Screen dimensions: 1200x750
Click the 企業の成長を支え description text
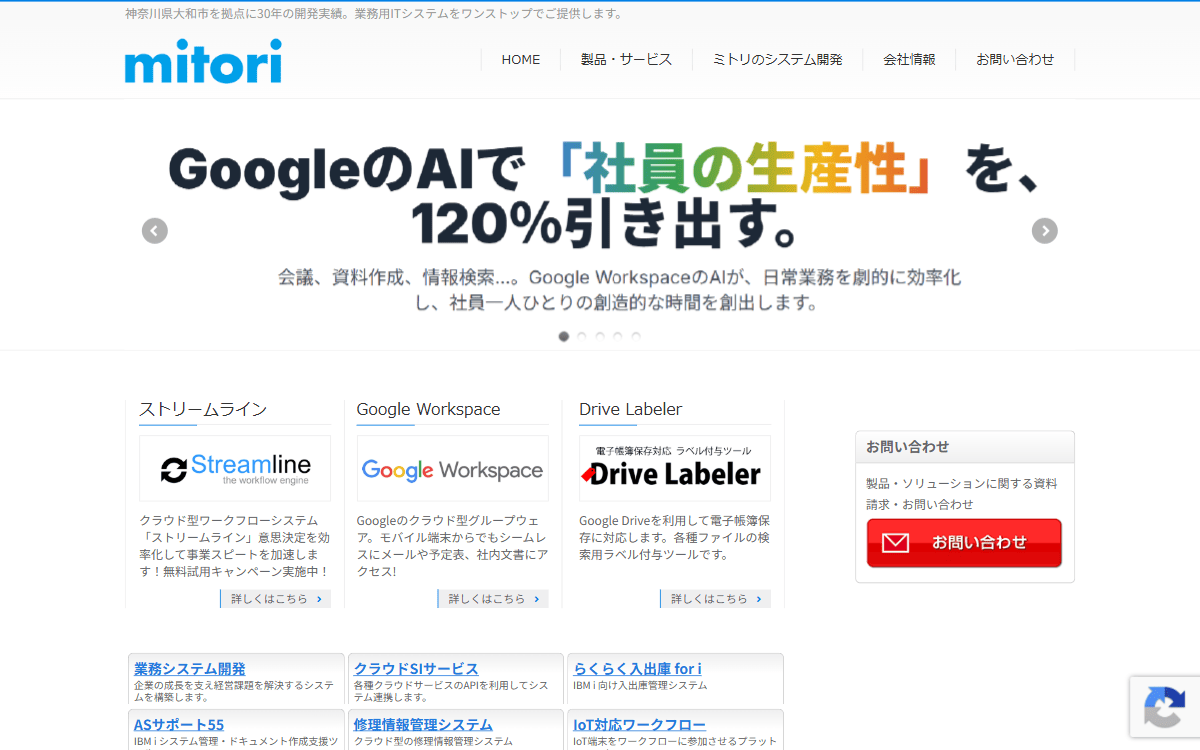point(234,691)
